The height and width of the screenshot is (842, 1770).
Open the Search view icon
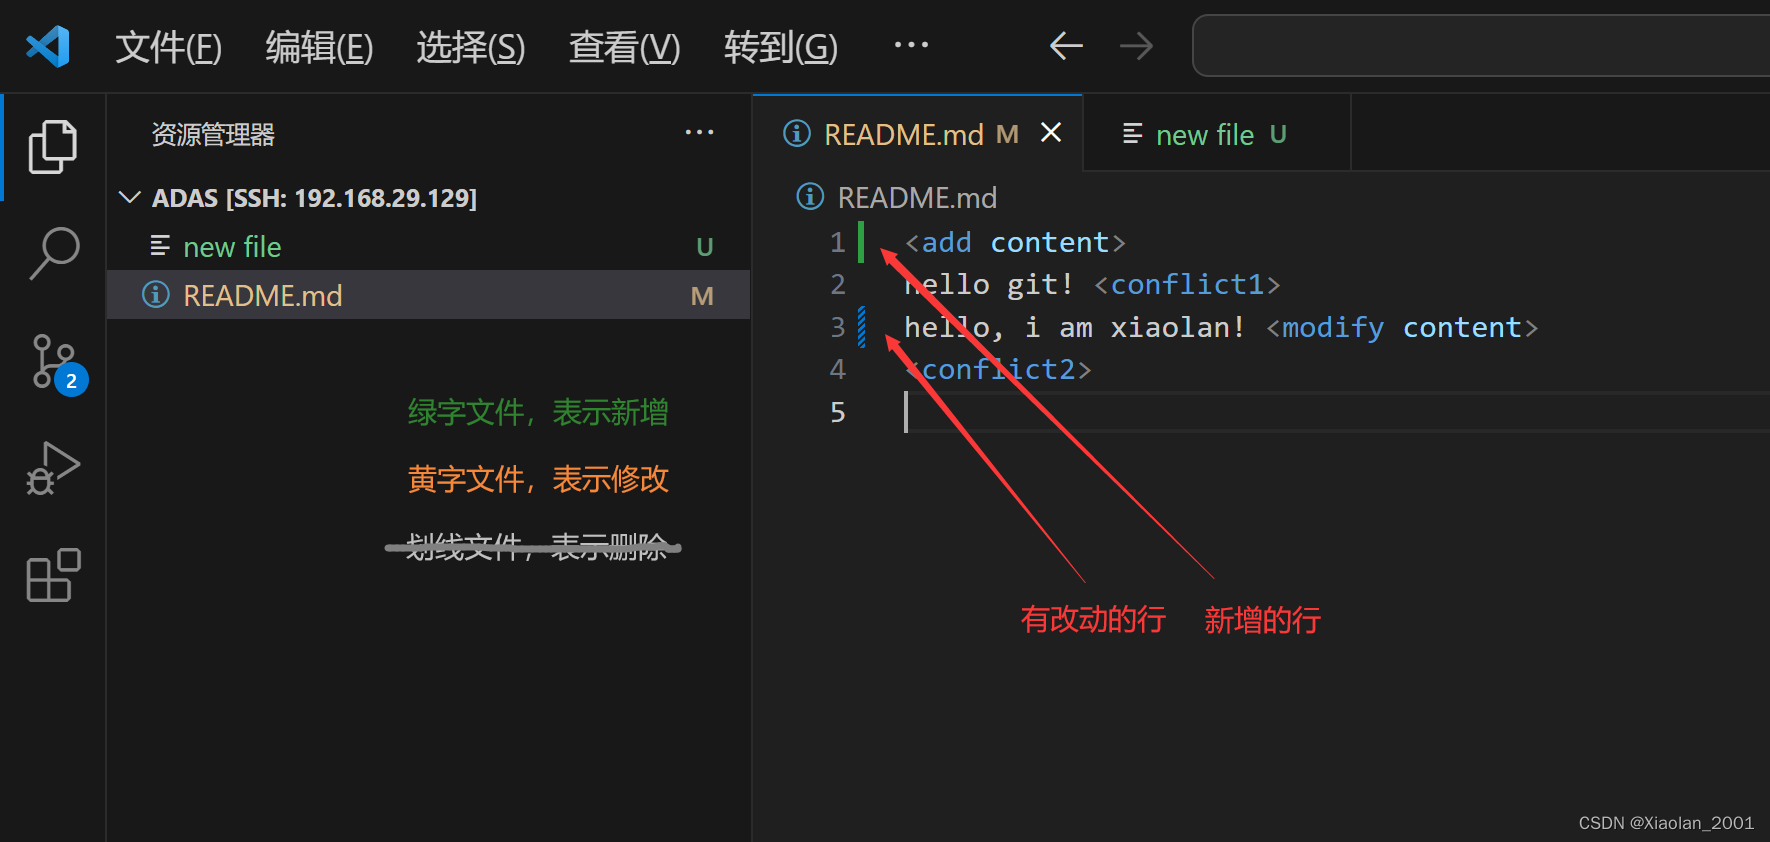(54, 253)
